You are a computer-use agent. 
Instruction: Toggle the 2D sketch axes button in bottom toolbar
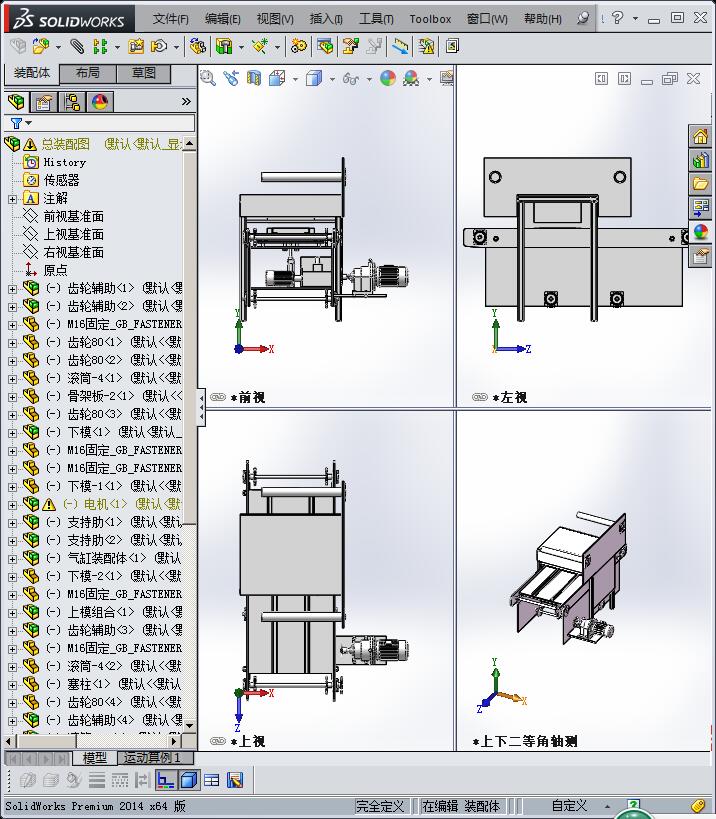[x=166, y=780]
